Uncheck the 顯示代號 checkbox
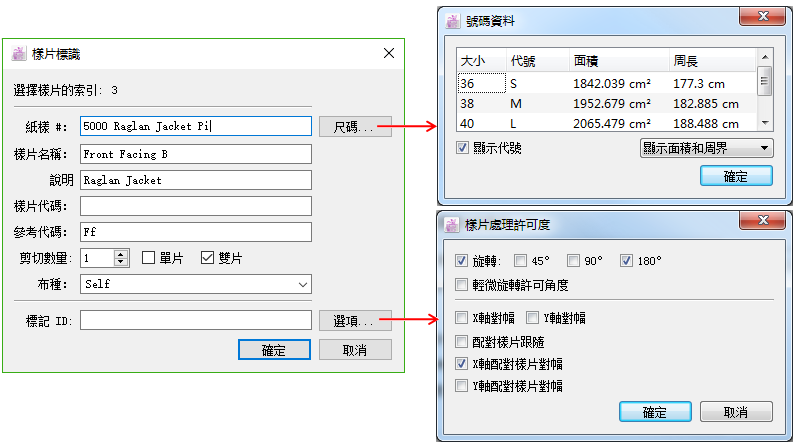Screen dimensions: 797x448 tap(462, 148)
